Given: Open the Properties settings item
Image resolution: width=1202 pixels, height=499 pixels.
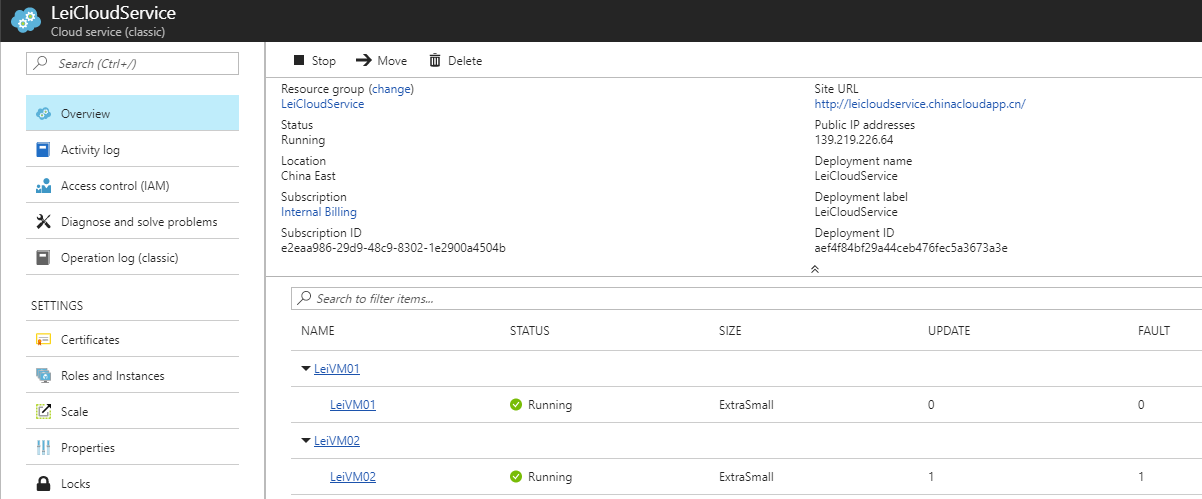Looking at the screenshot, I should [x=133, y=448].
